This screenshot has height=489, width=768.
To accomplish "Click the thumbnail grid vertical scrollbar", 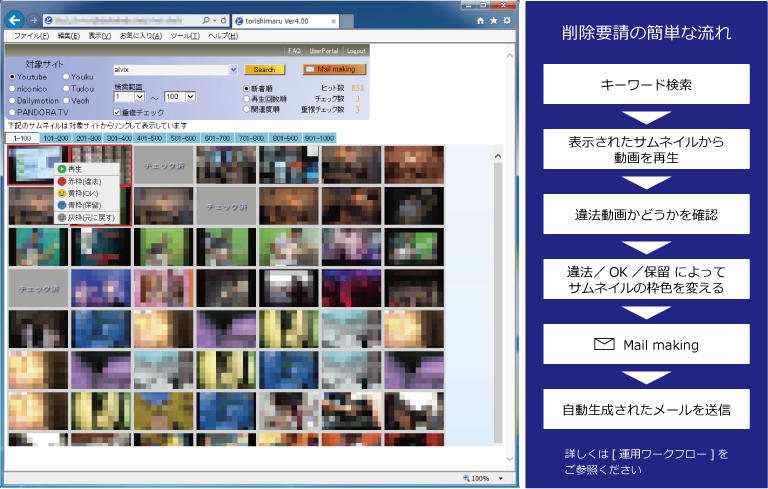I will (498, 303).
